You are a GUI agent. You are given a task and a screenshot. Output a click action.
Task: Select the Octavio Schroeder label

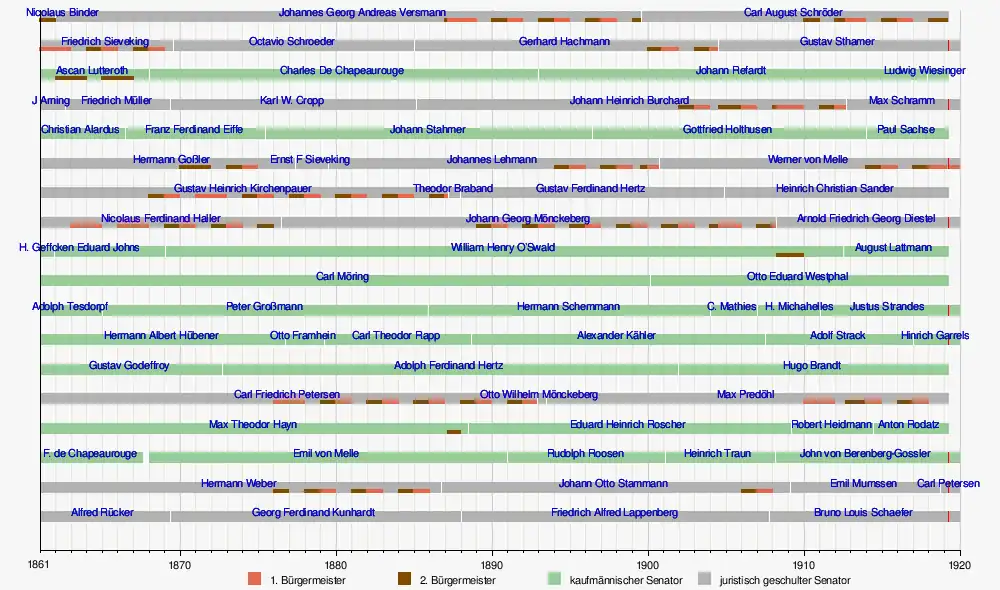pos(292,42)
